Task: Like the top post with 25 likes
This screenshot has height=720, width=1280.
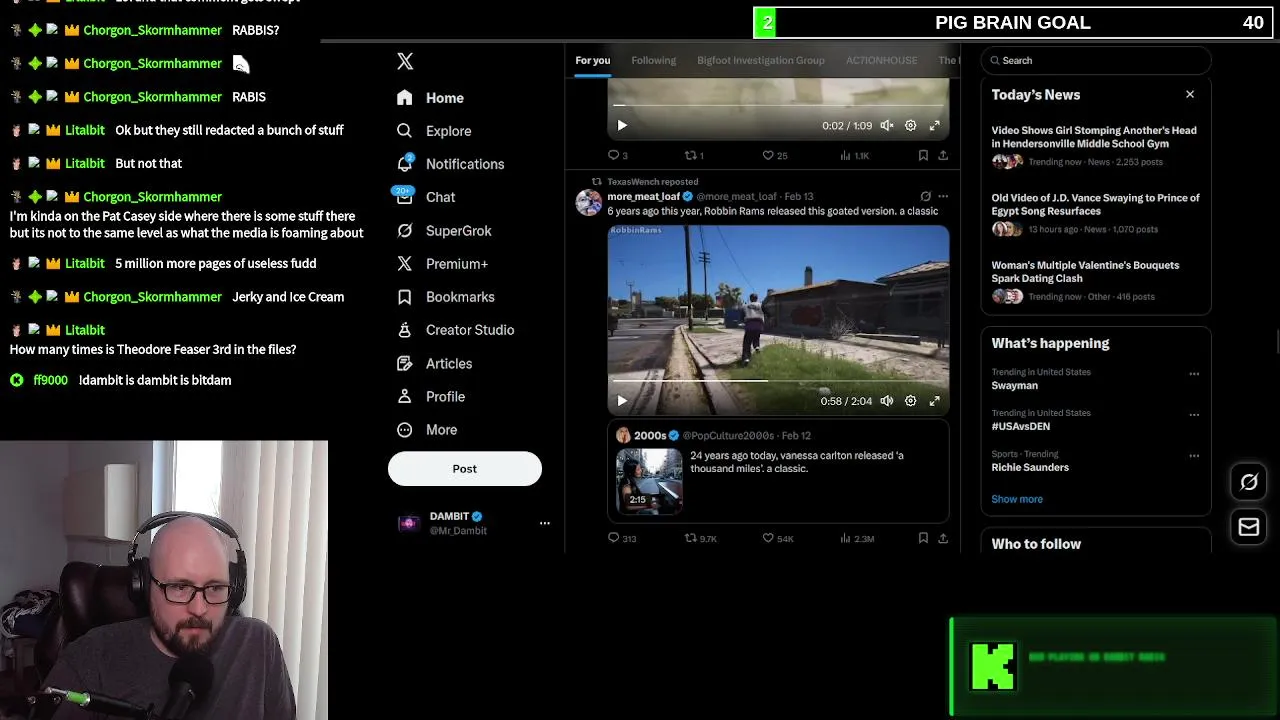Action: tap(775, 156)
